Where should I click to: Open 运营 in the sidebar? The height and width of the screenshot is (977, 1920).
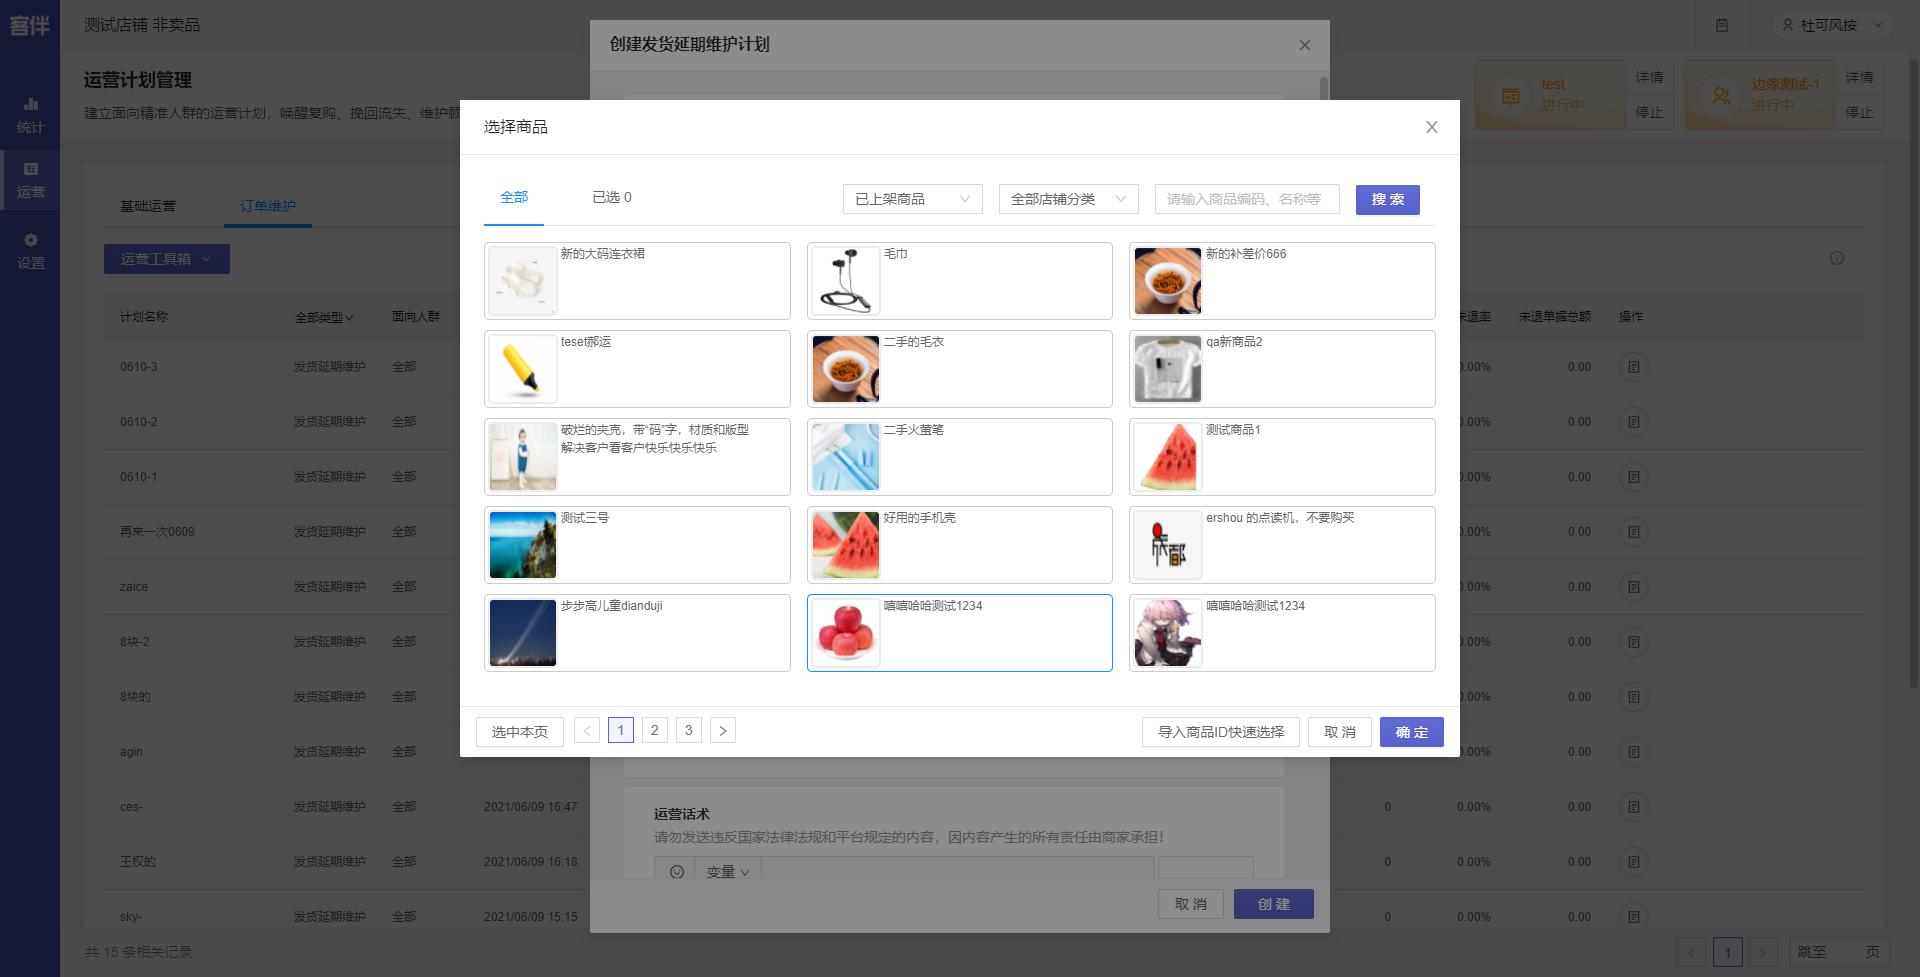(30, 180)
